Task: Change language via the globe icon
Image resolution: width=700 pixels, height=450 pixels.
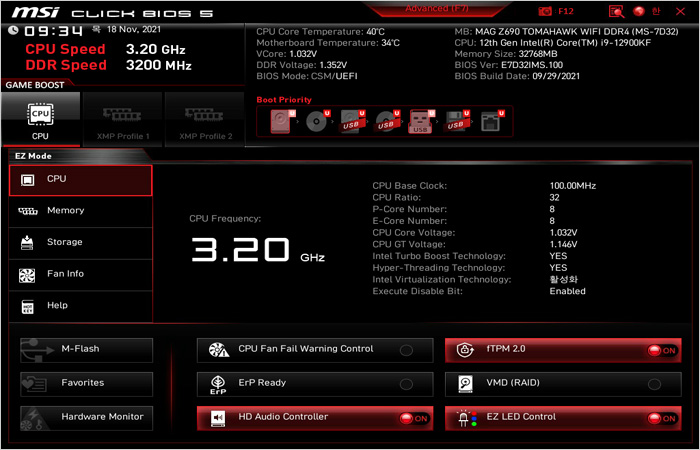Action: (639, 12)
